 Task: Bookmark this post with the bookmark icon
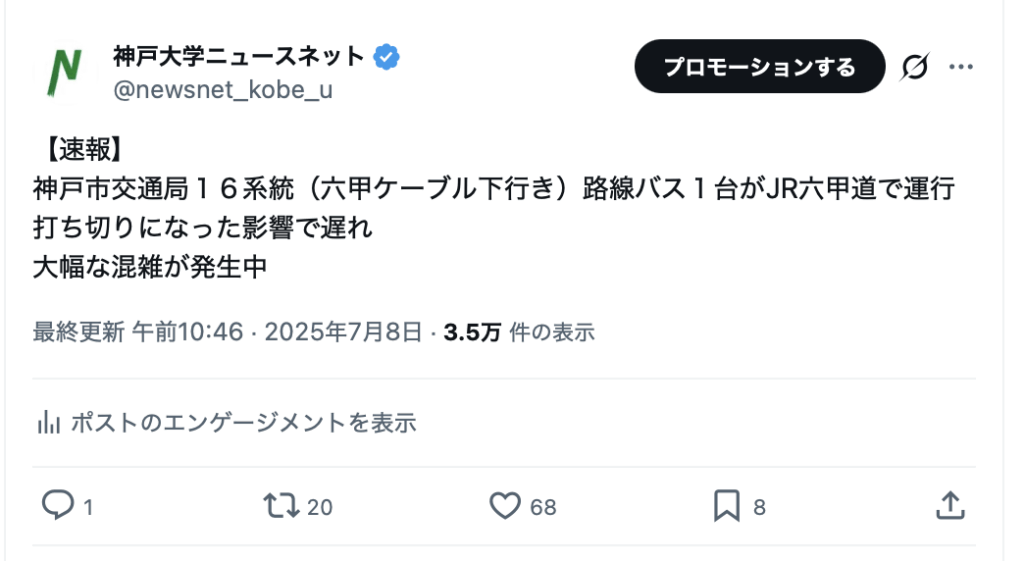pos(727,506)
